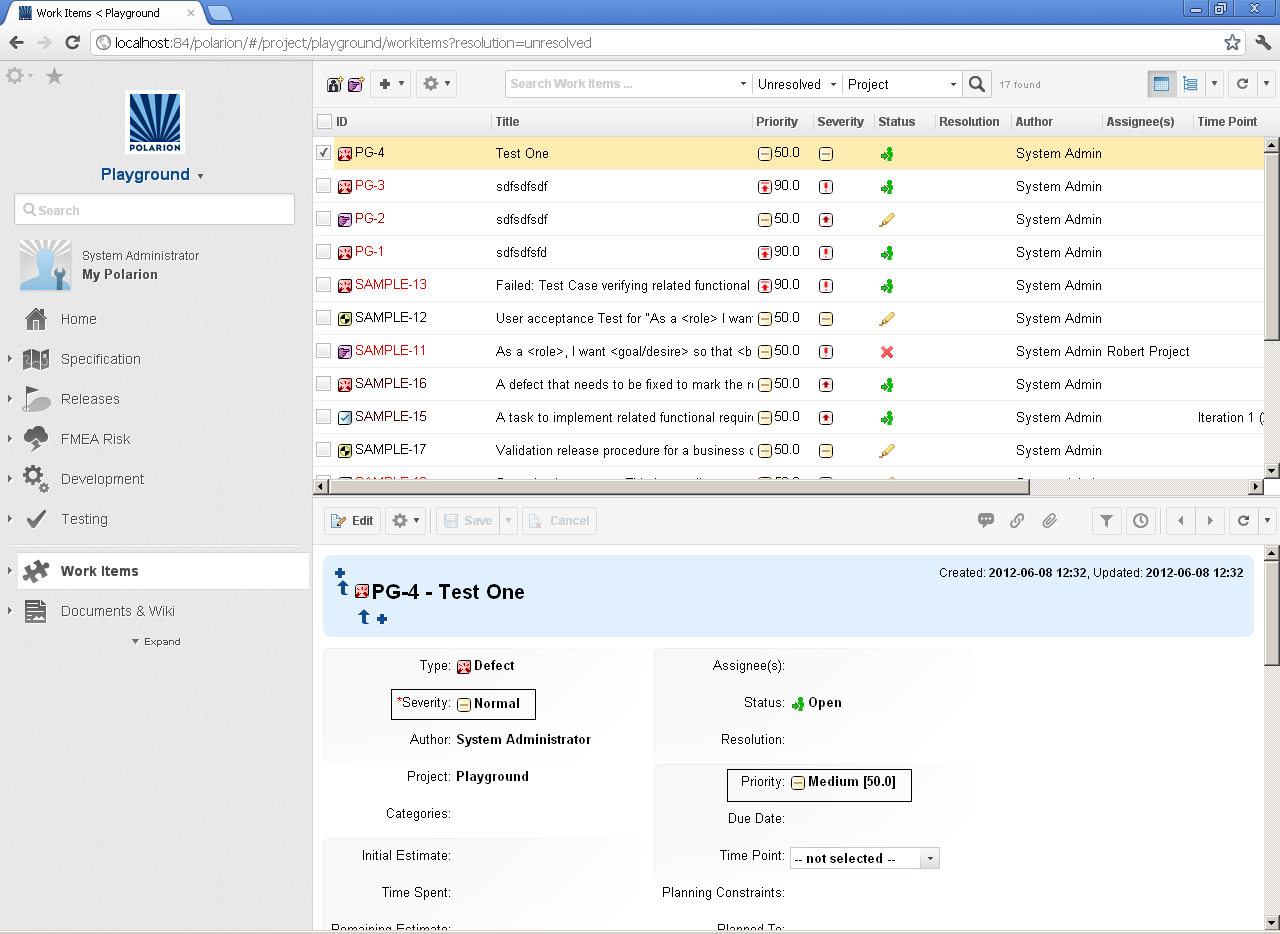Tick the checkbox next to SAMPLE-13
Screen dimensions: 1280x934
tap(323, 285)
